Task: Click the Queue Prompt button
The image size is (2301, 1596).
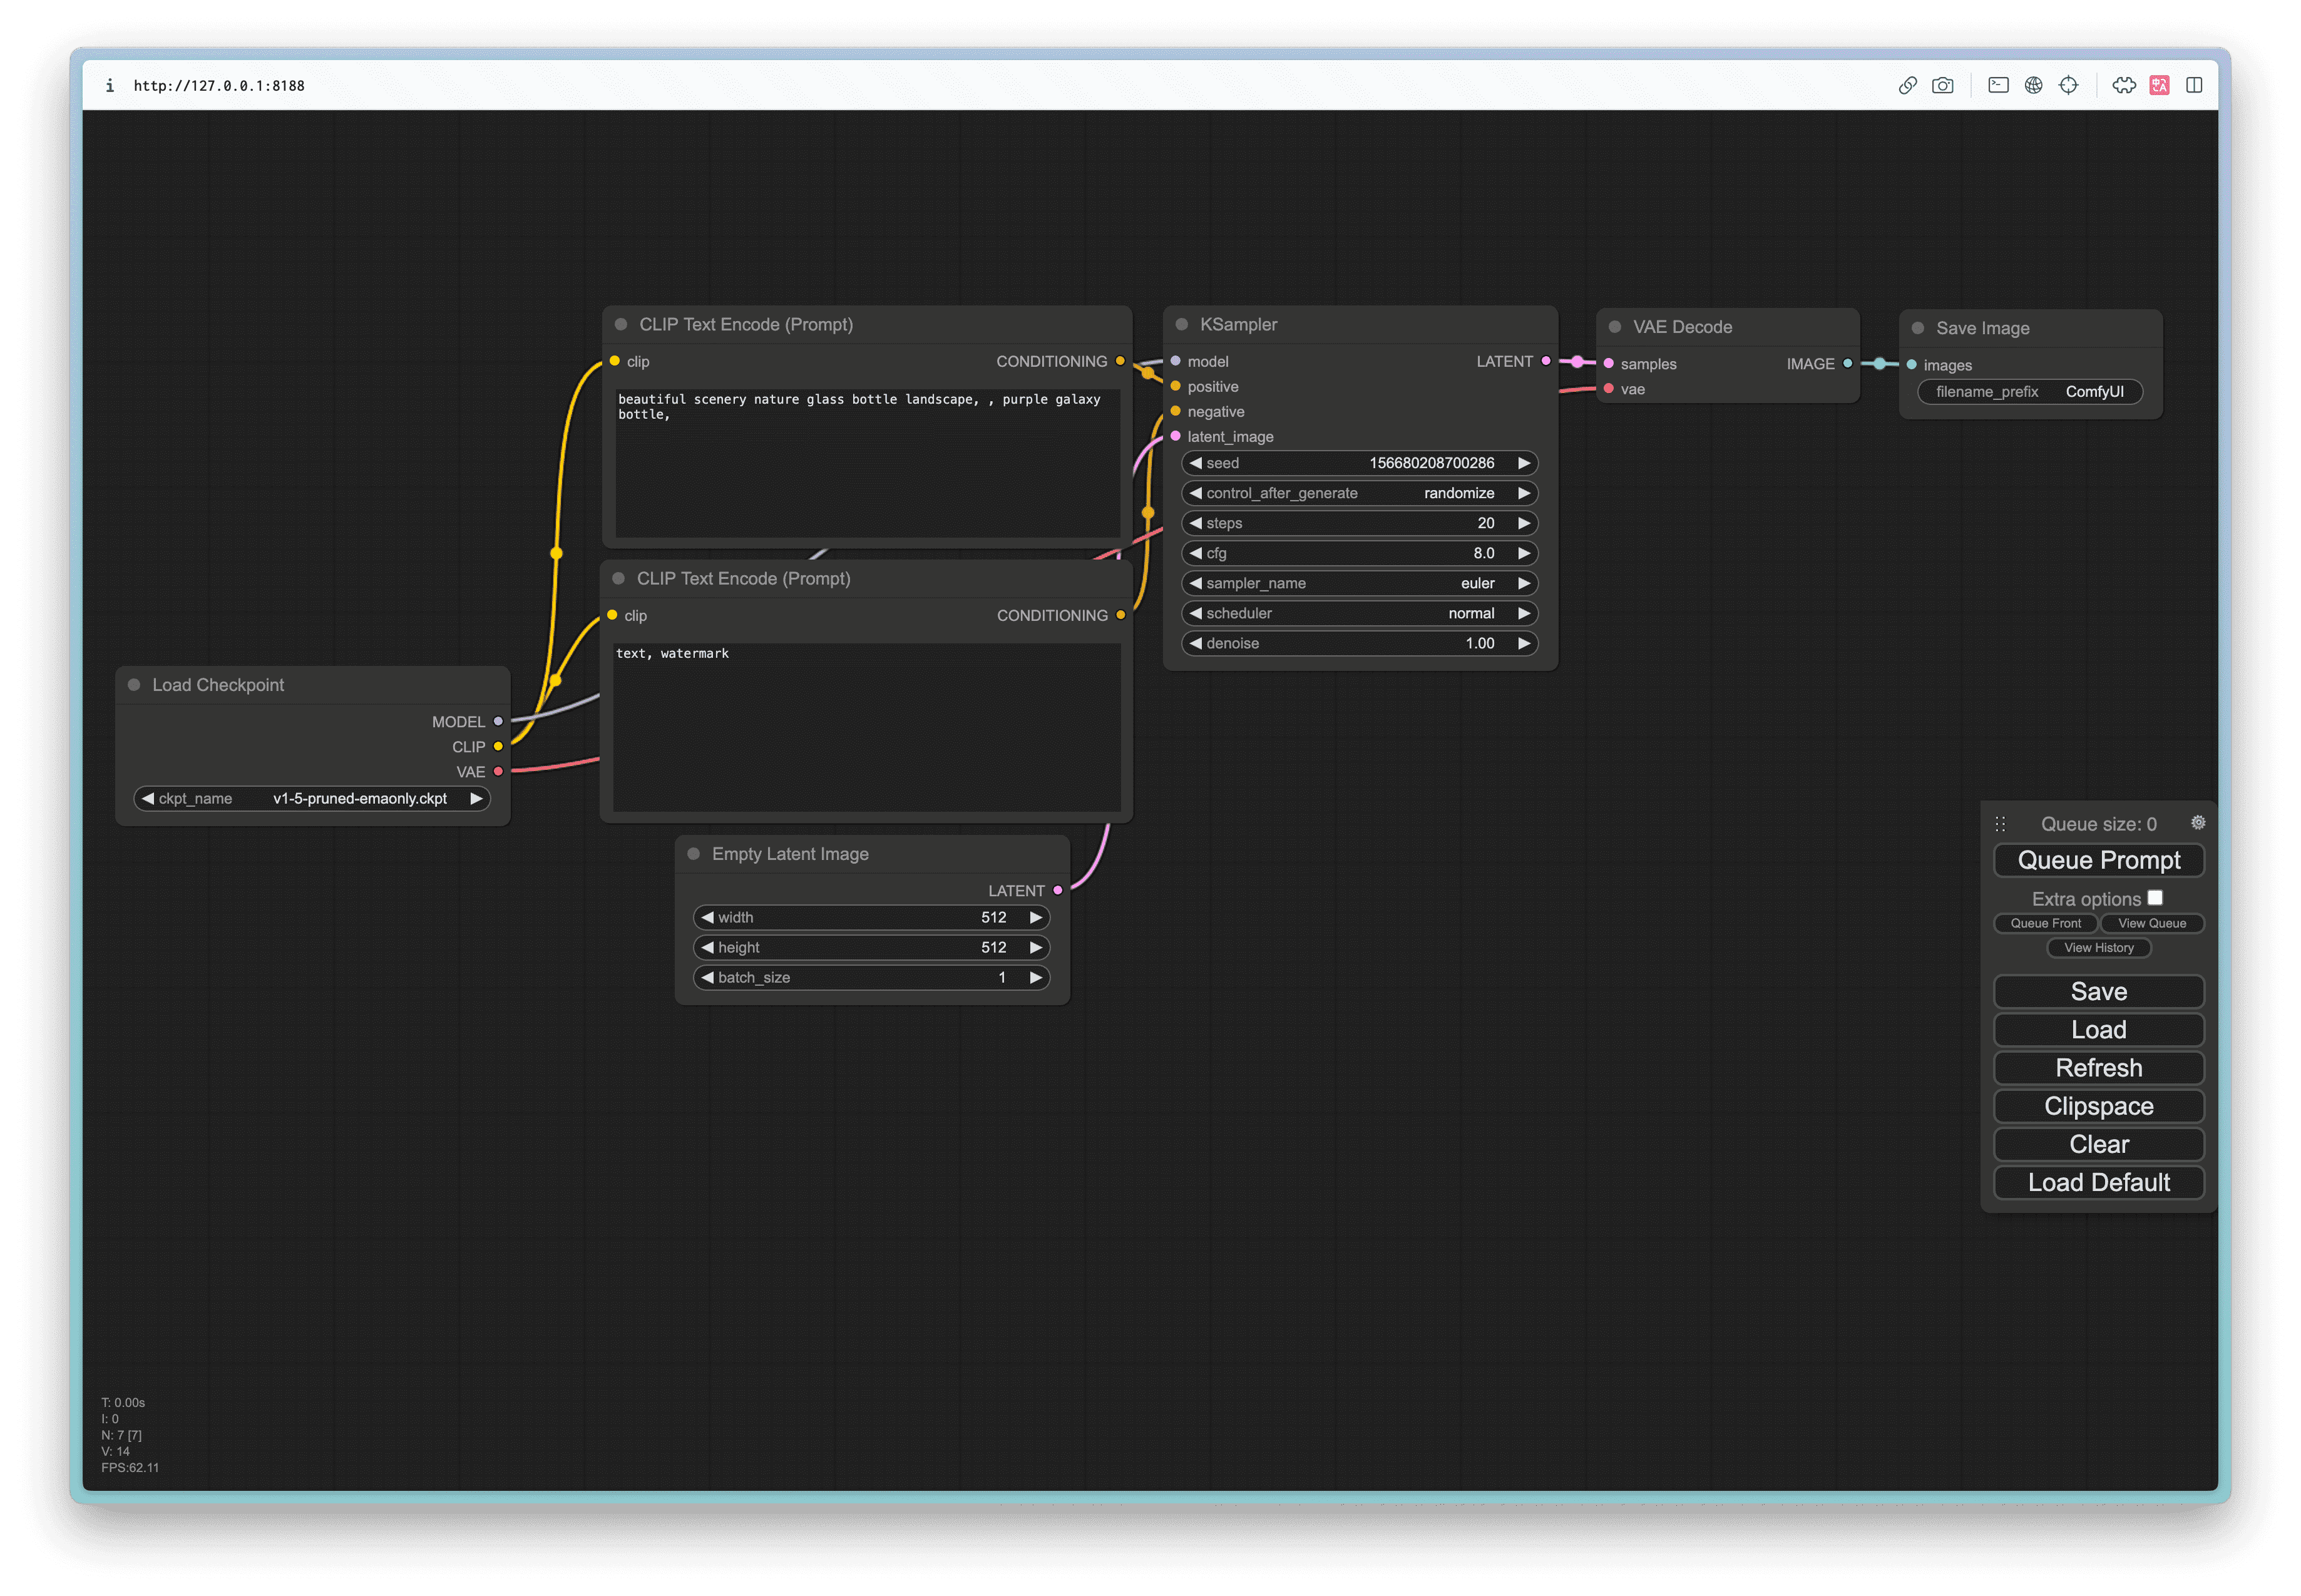Action: [2098, 860]
